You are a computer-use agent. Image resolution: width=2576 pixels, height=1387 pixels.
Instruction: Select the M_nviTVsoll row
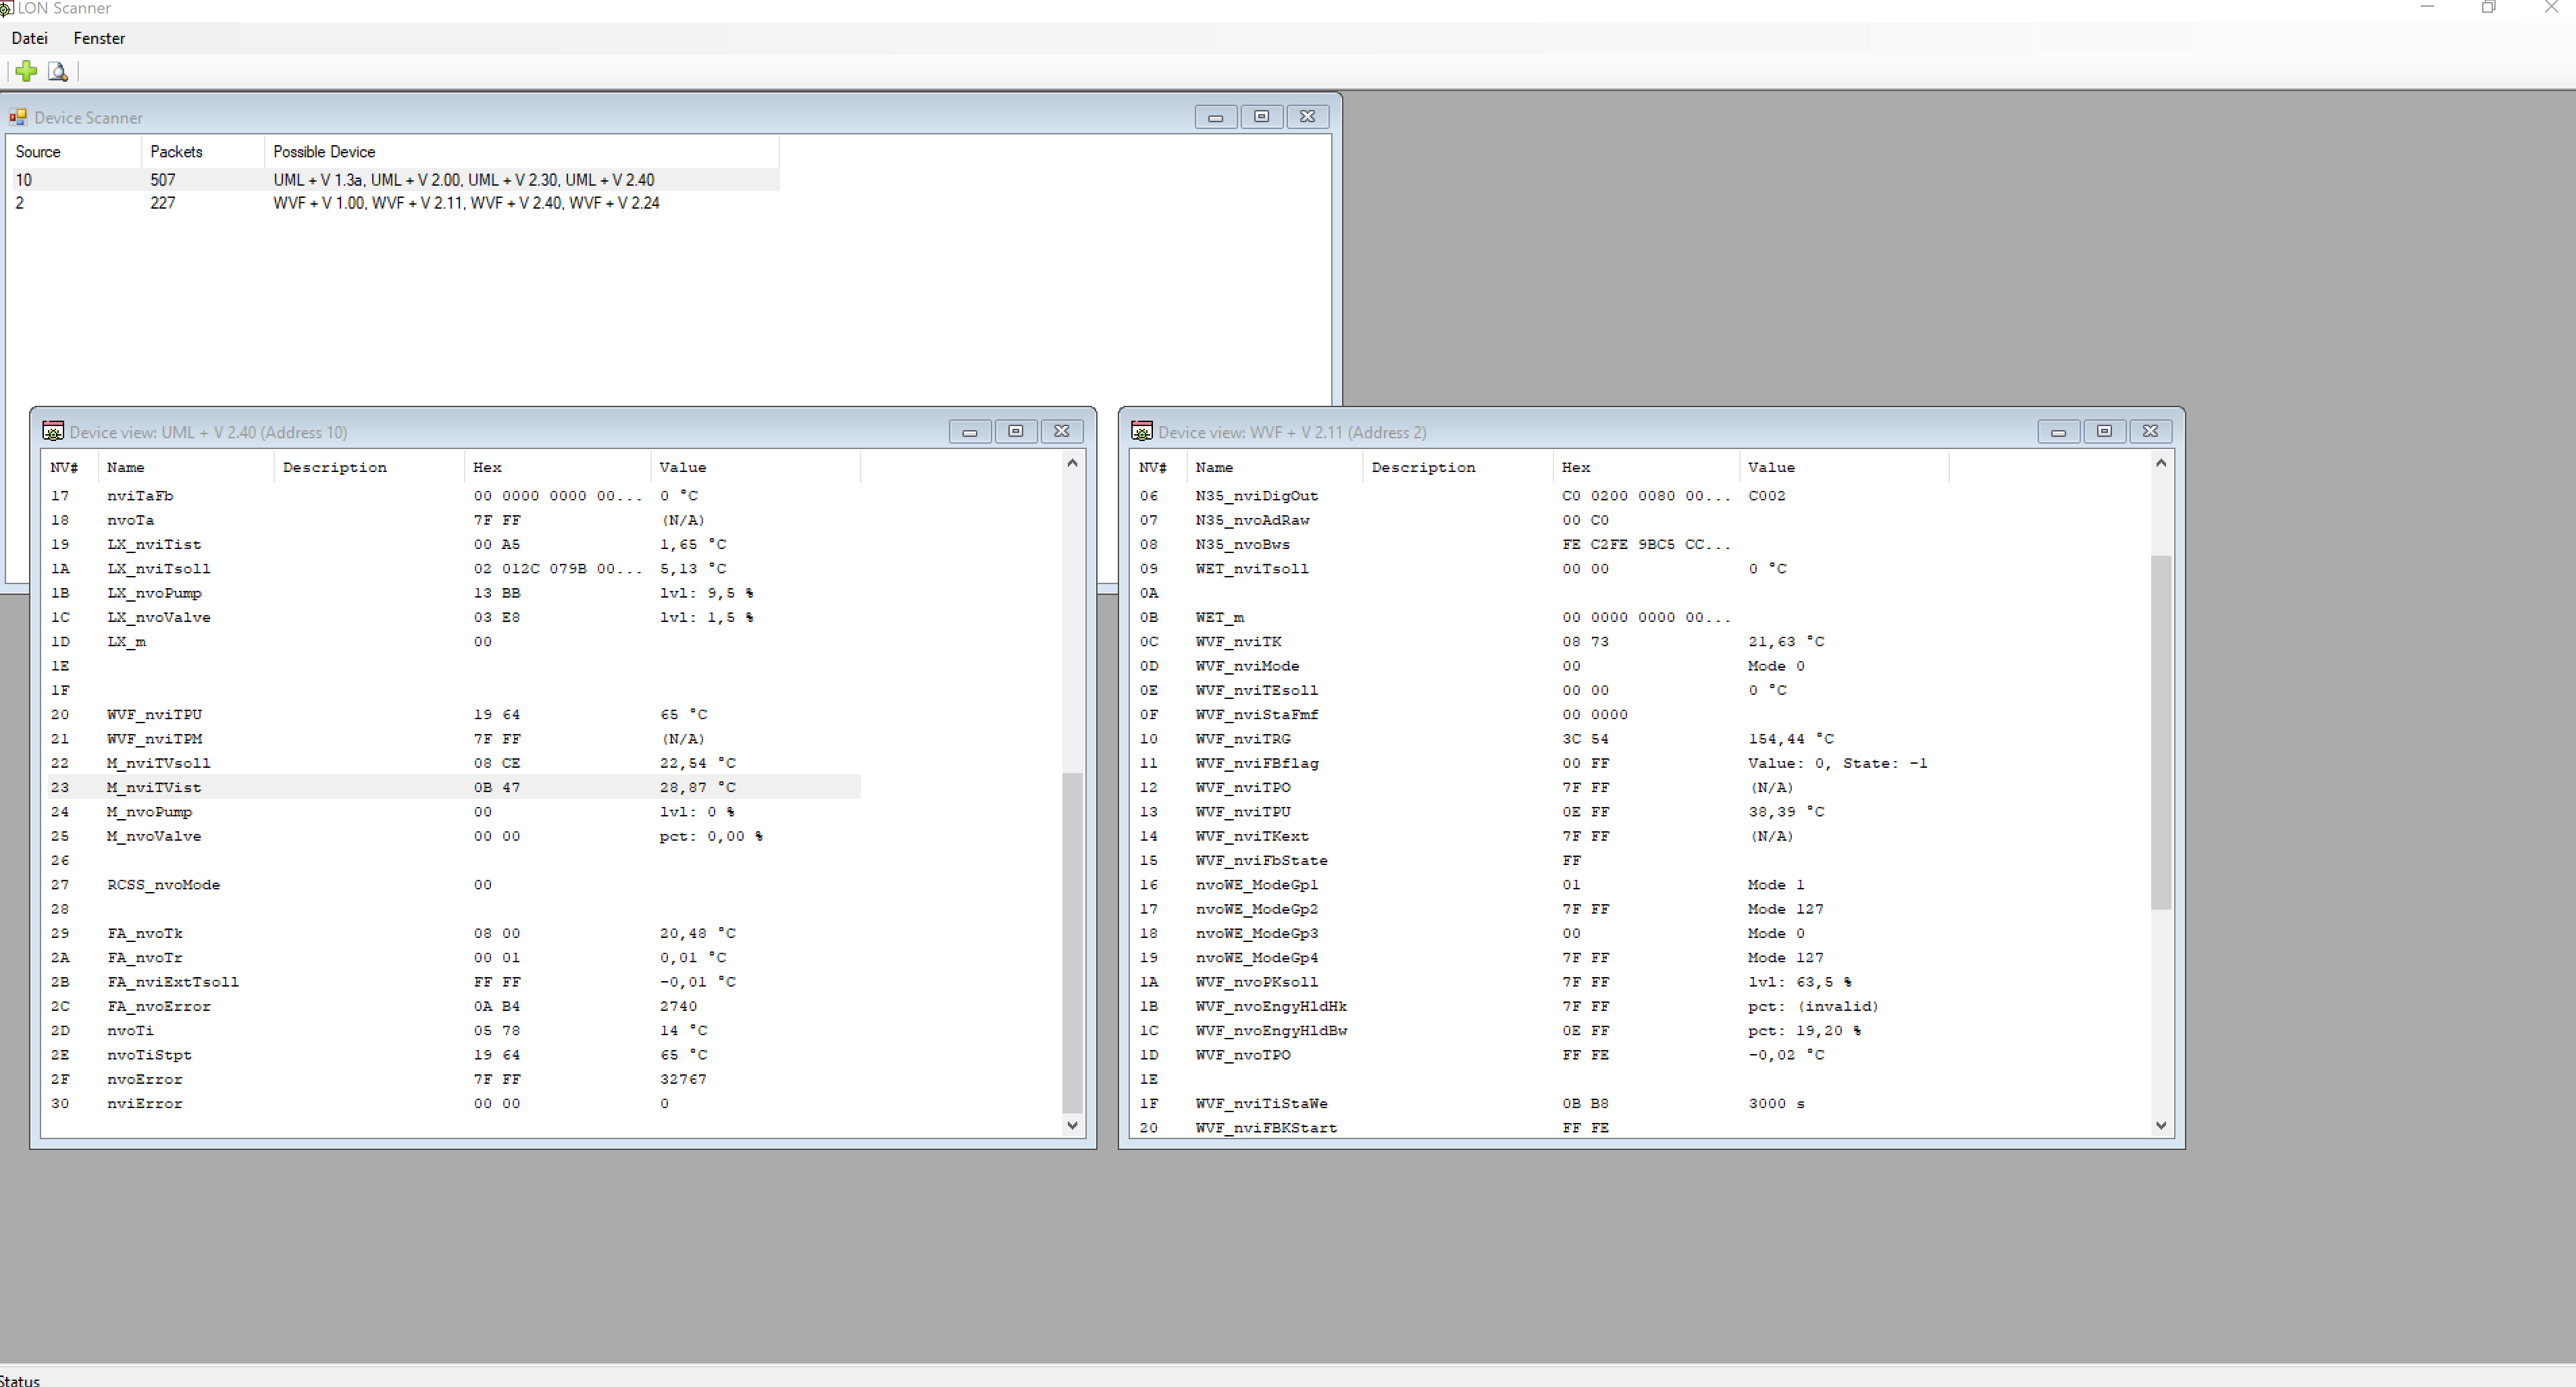[x=454, y=763]
